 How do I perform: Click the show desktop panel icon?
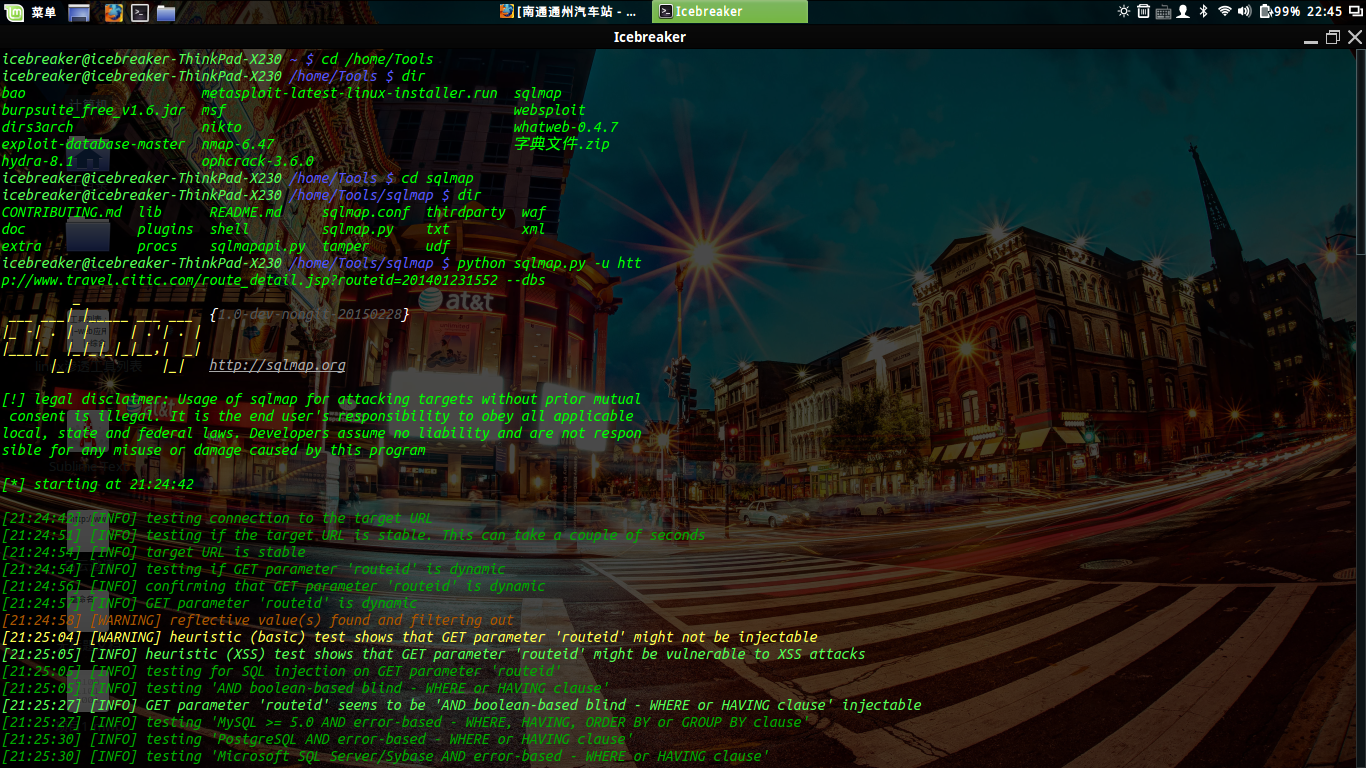(x=80, y=12)
